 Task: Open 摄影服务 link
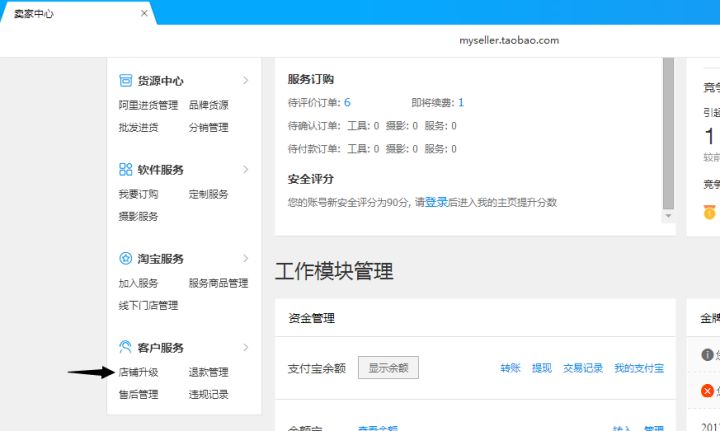pos(138,216)
